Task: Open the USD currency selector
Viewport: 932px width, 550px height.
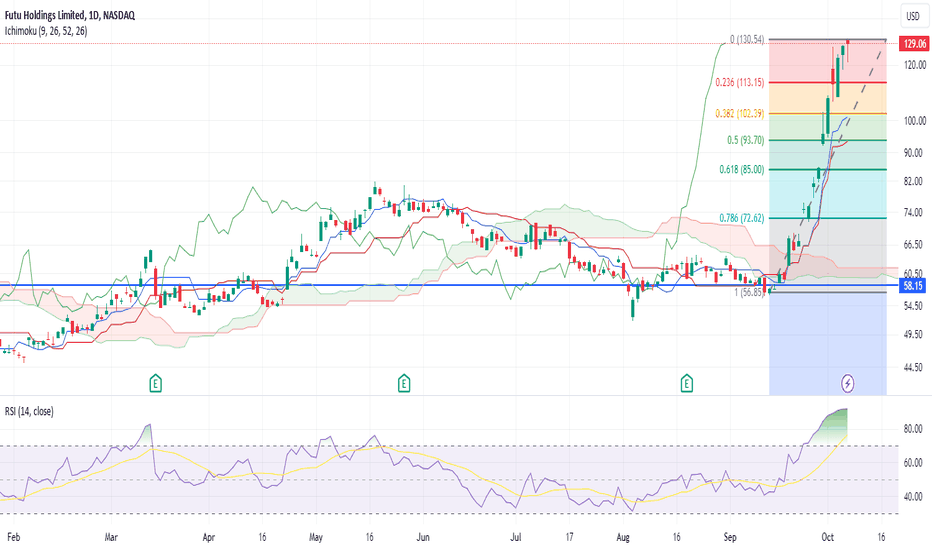Action: pos(913,16)
